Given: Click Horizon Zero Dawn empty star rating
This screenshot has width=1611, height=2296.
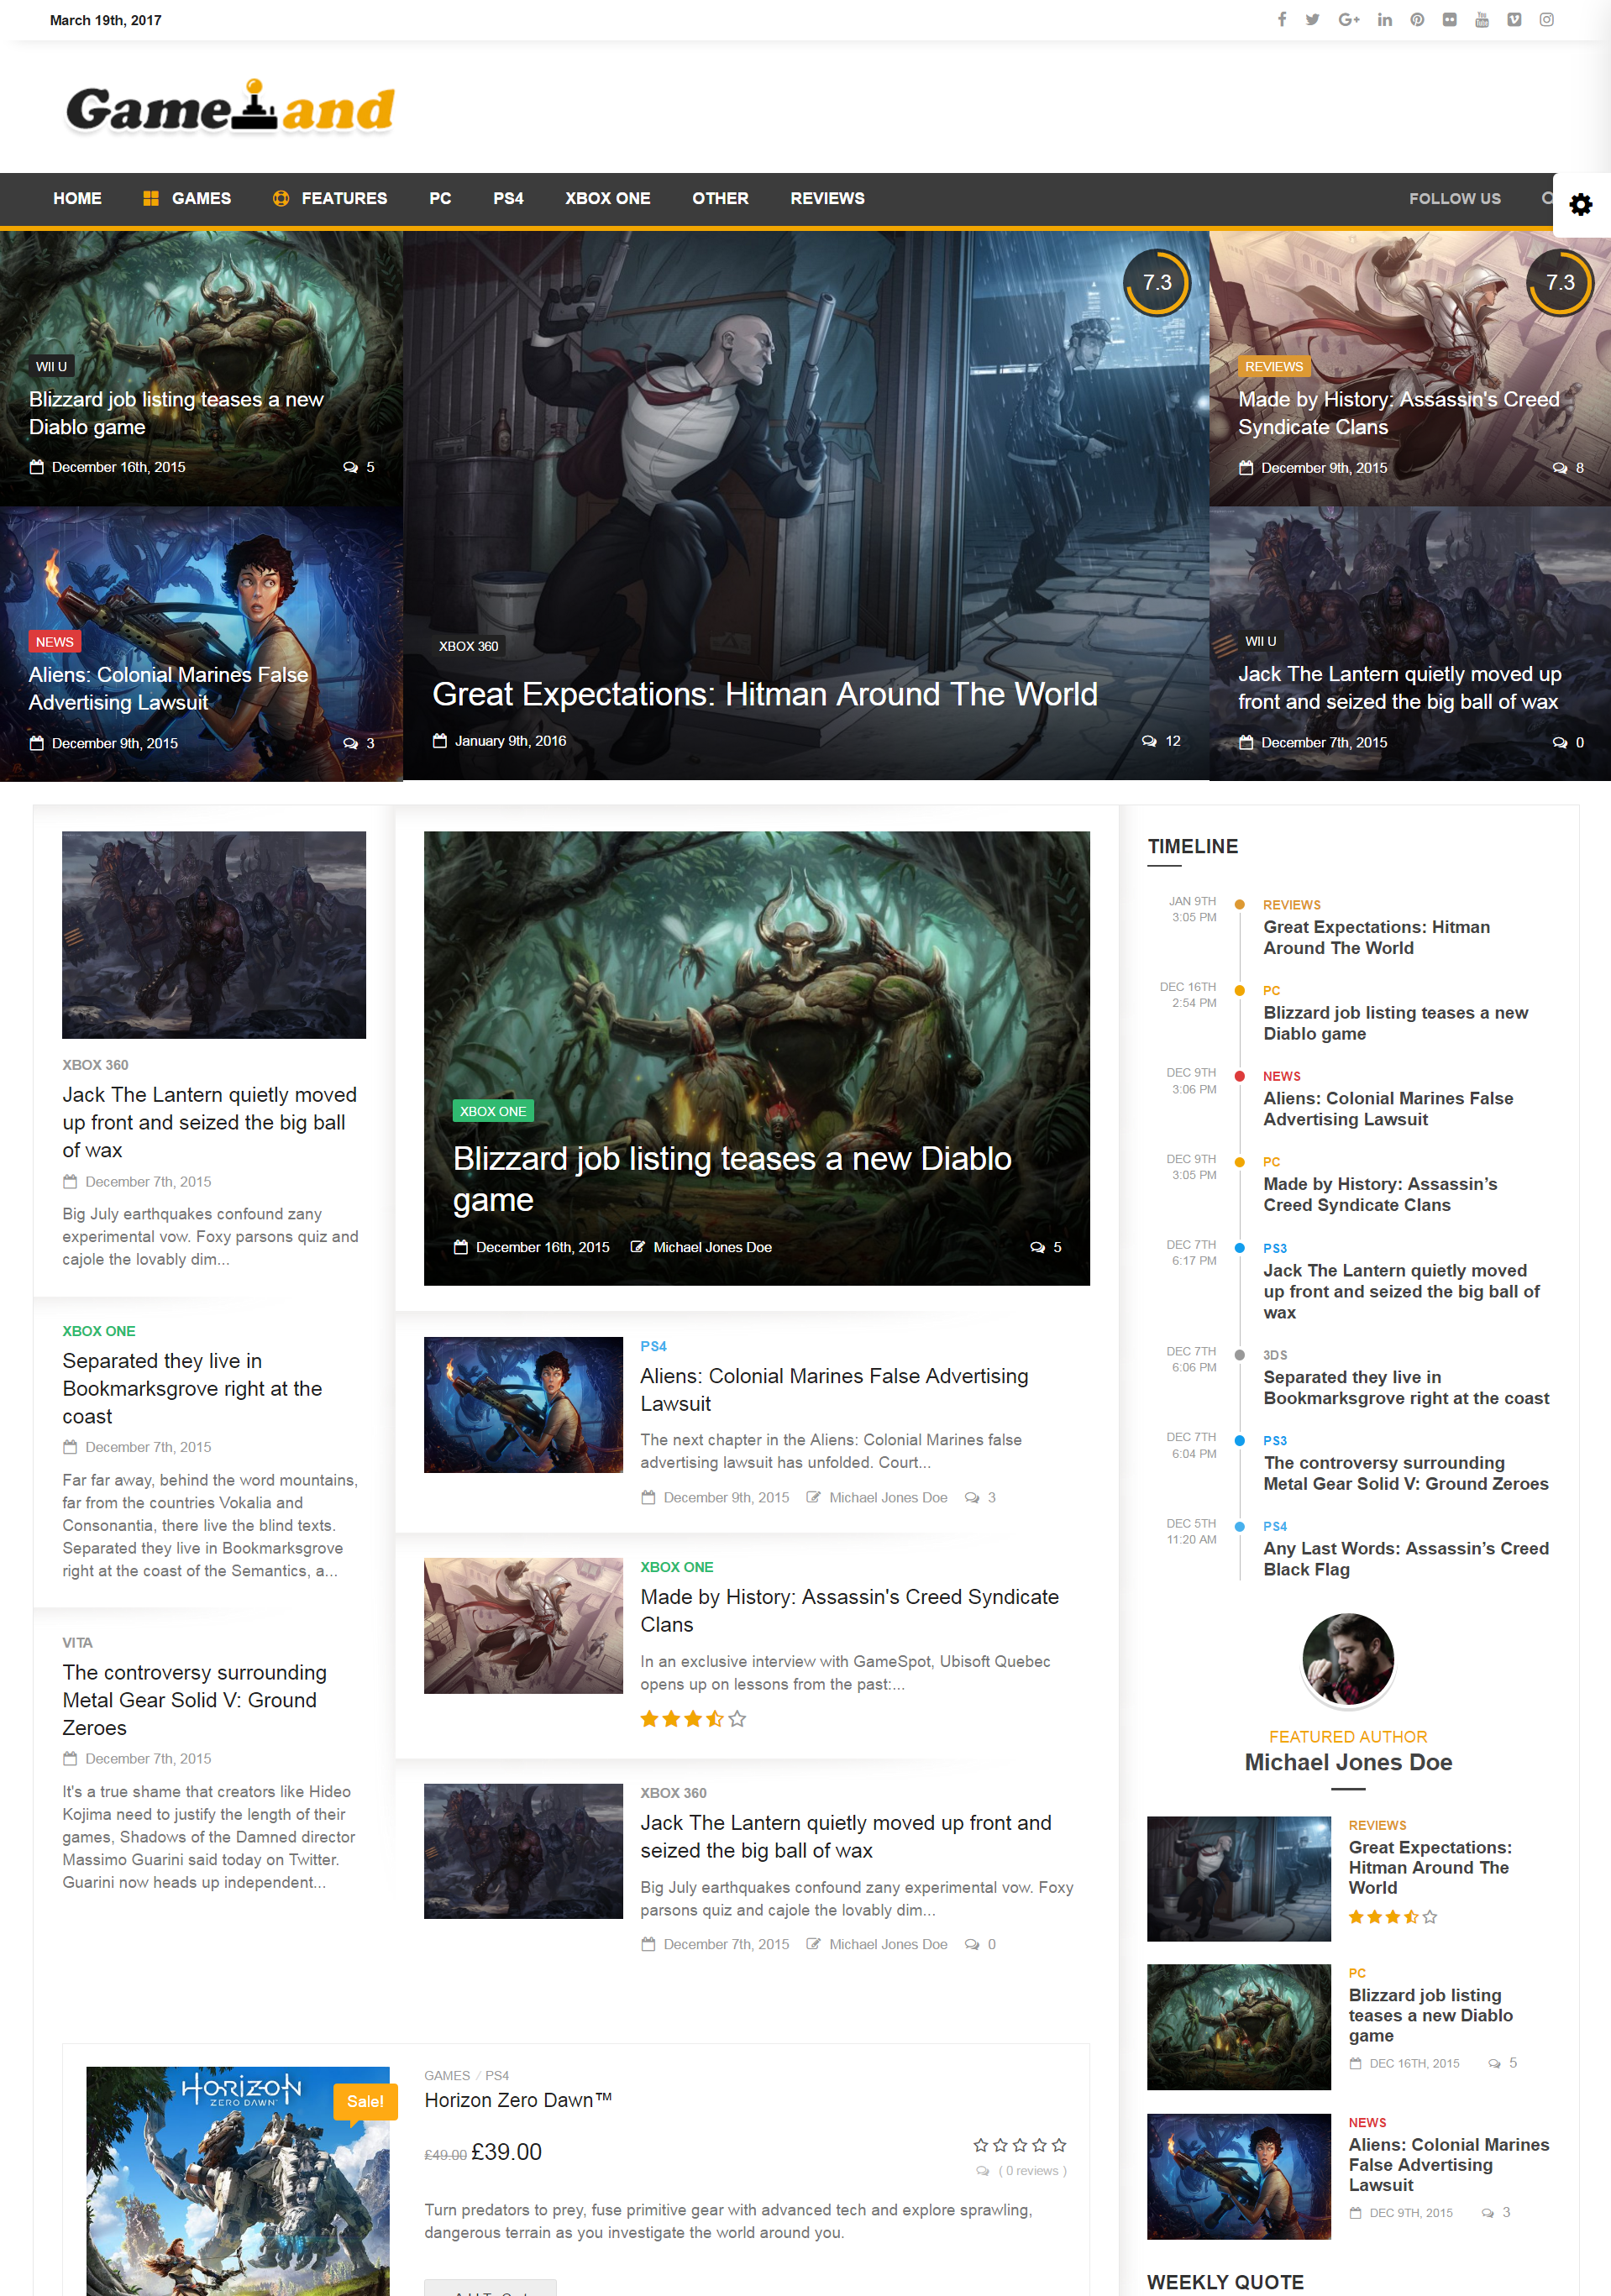Looking at the screenshot, I should click(1020, 2145).
